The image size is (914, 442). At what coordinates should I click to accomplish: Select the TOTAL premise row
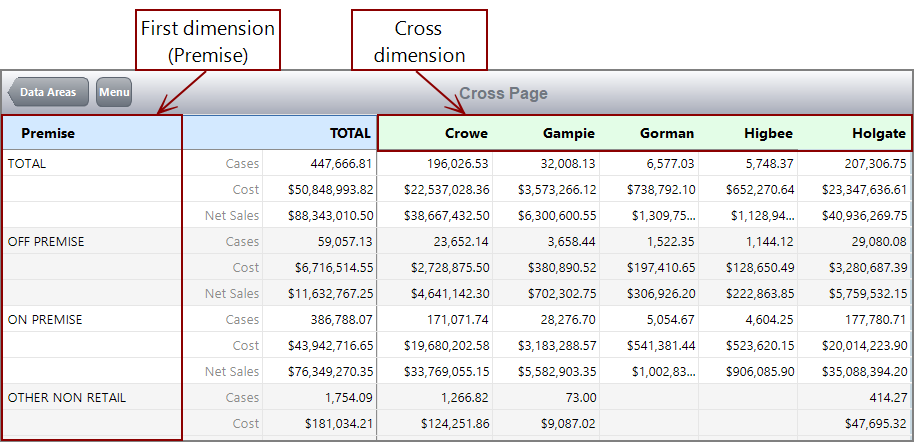[x=27, y=163]
